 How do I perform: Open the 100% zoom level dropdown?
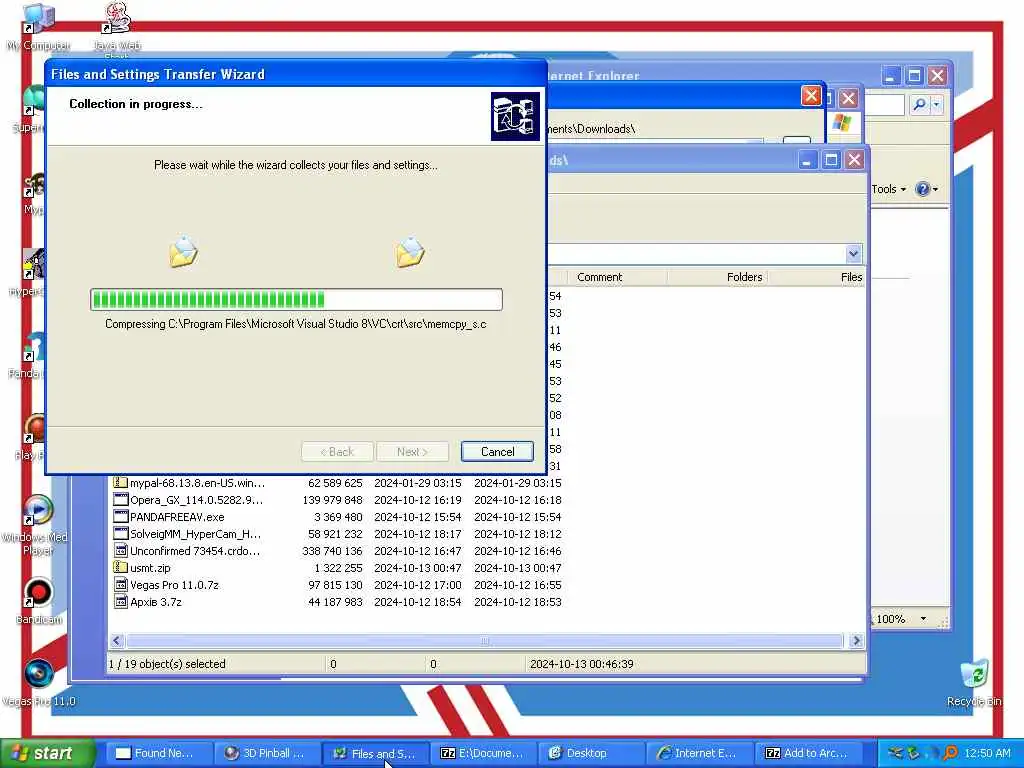point(923,618)
